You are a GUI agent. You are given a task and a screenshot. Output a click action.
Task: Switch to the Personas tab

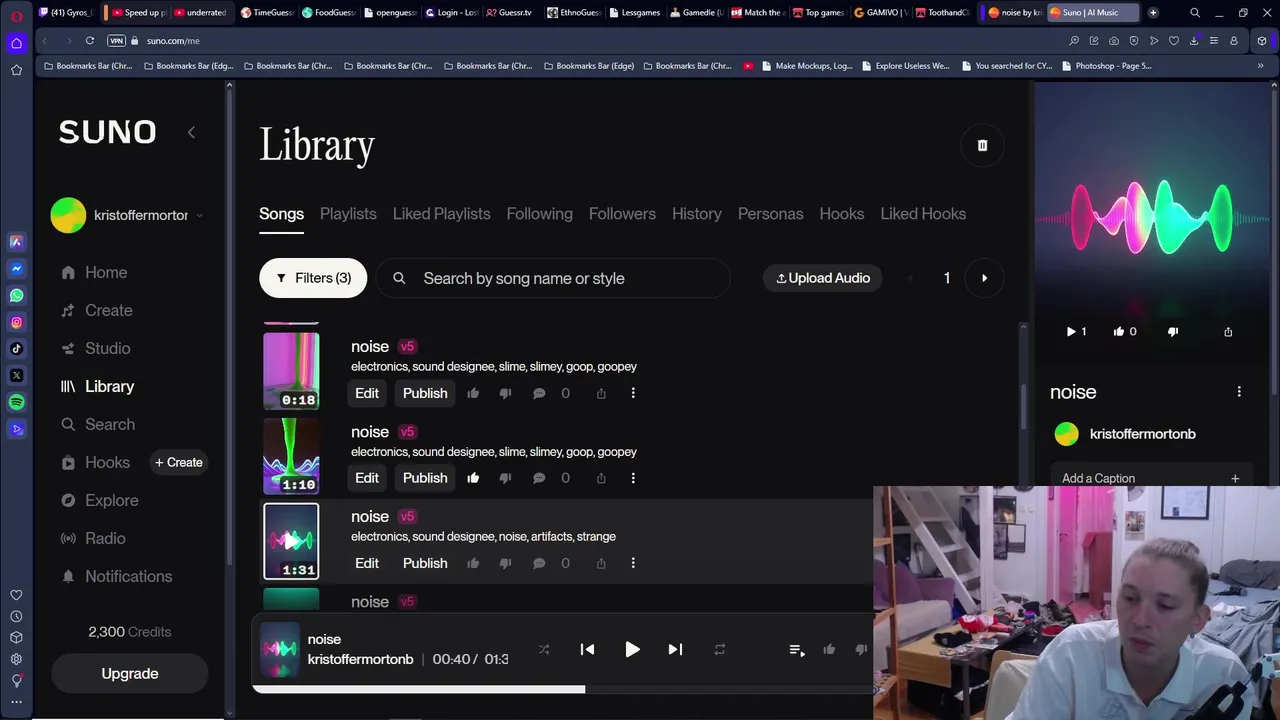[x=770, y=213]
